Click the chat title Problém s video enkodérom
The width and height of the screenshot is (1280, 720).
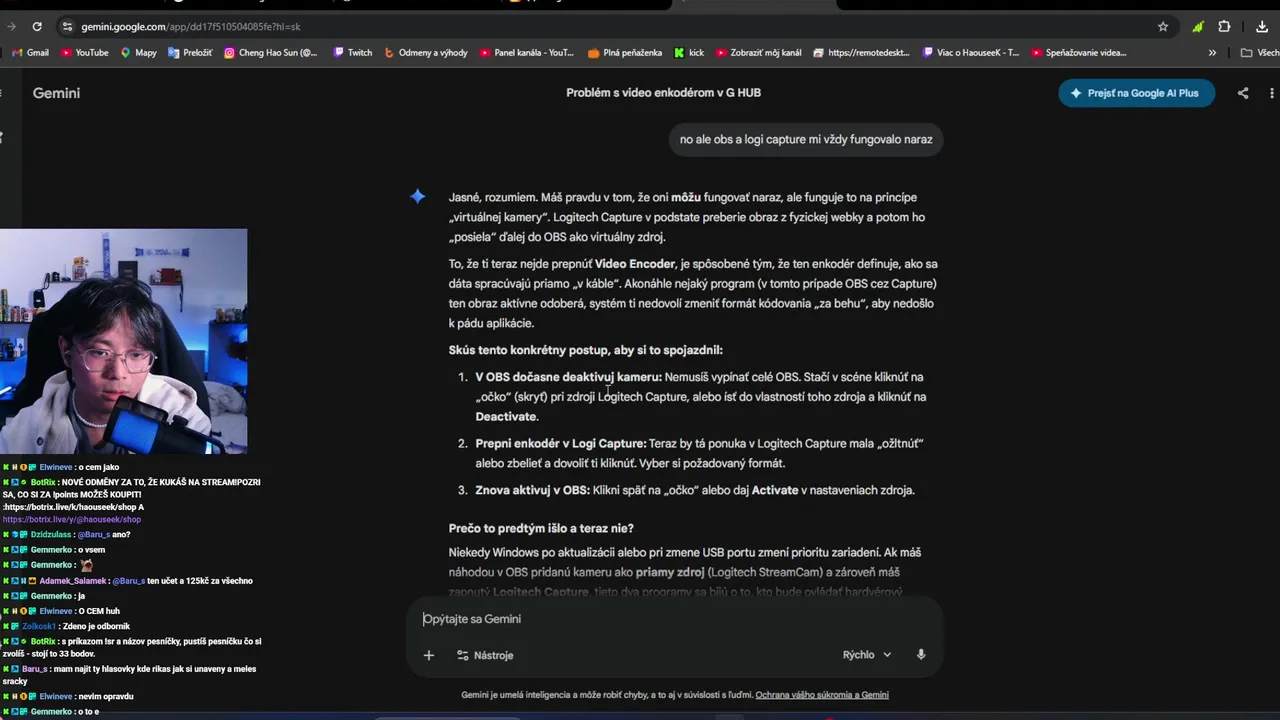(x=663, y=92)
